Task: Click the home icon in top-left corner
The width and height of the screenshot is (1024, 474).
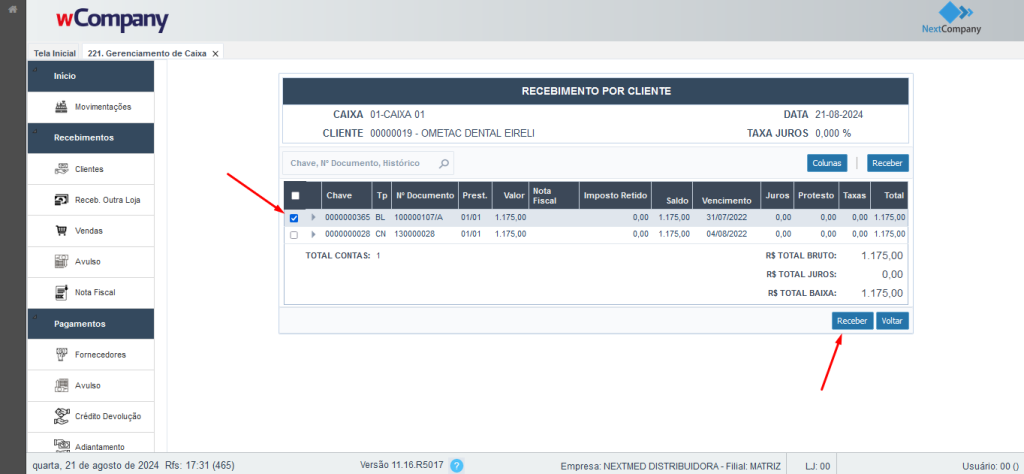Action: point(13,10)
